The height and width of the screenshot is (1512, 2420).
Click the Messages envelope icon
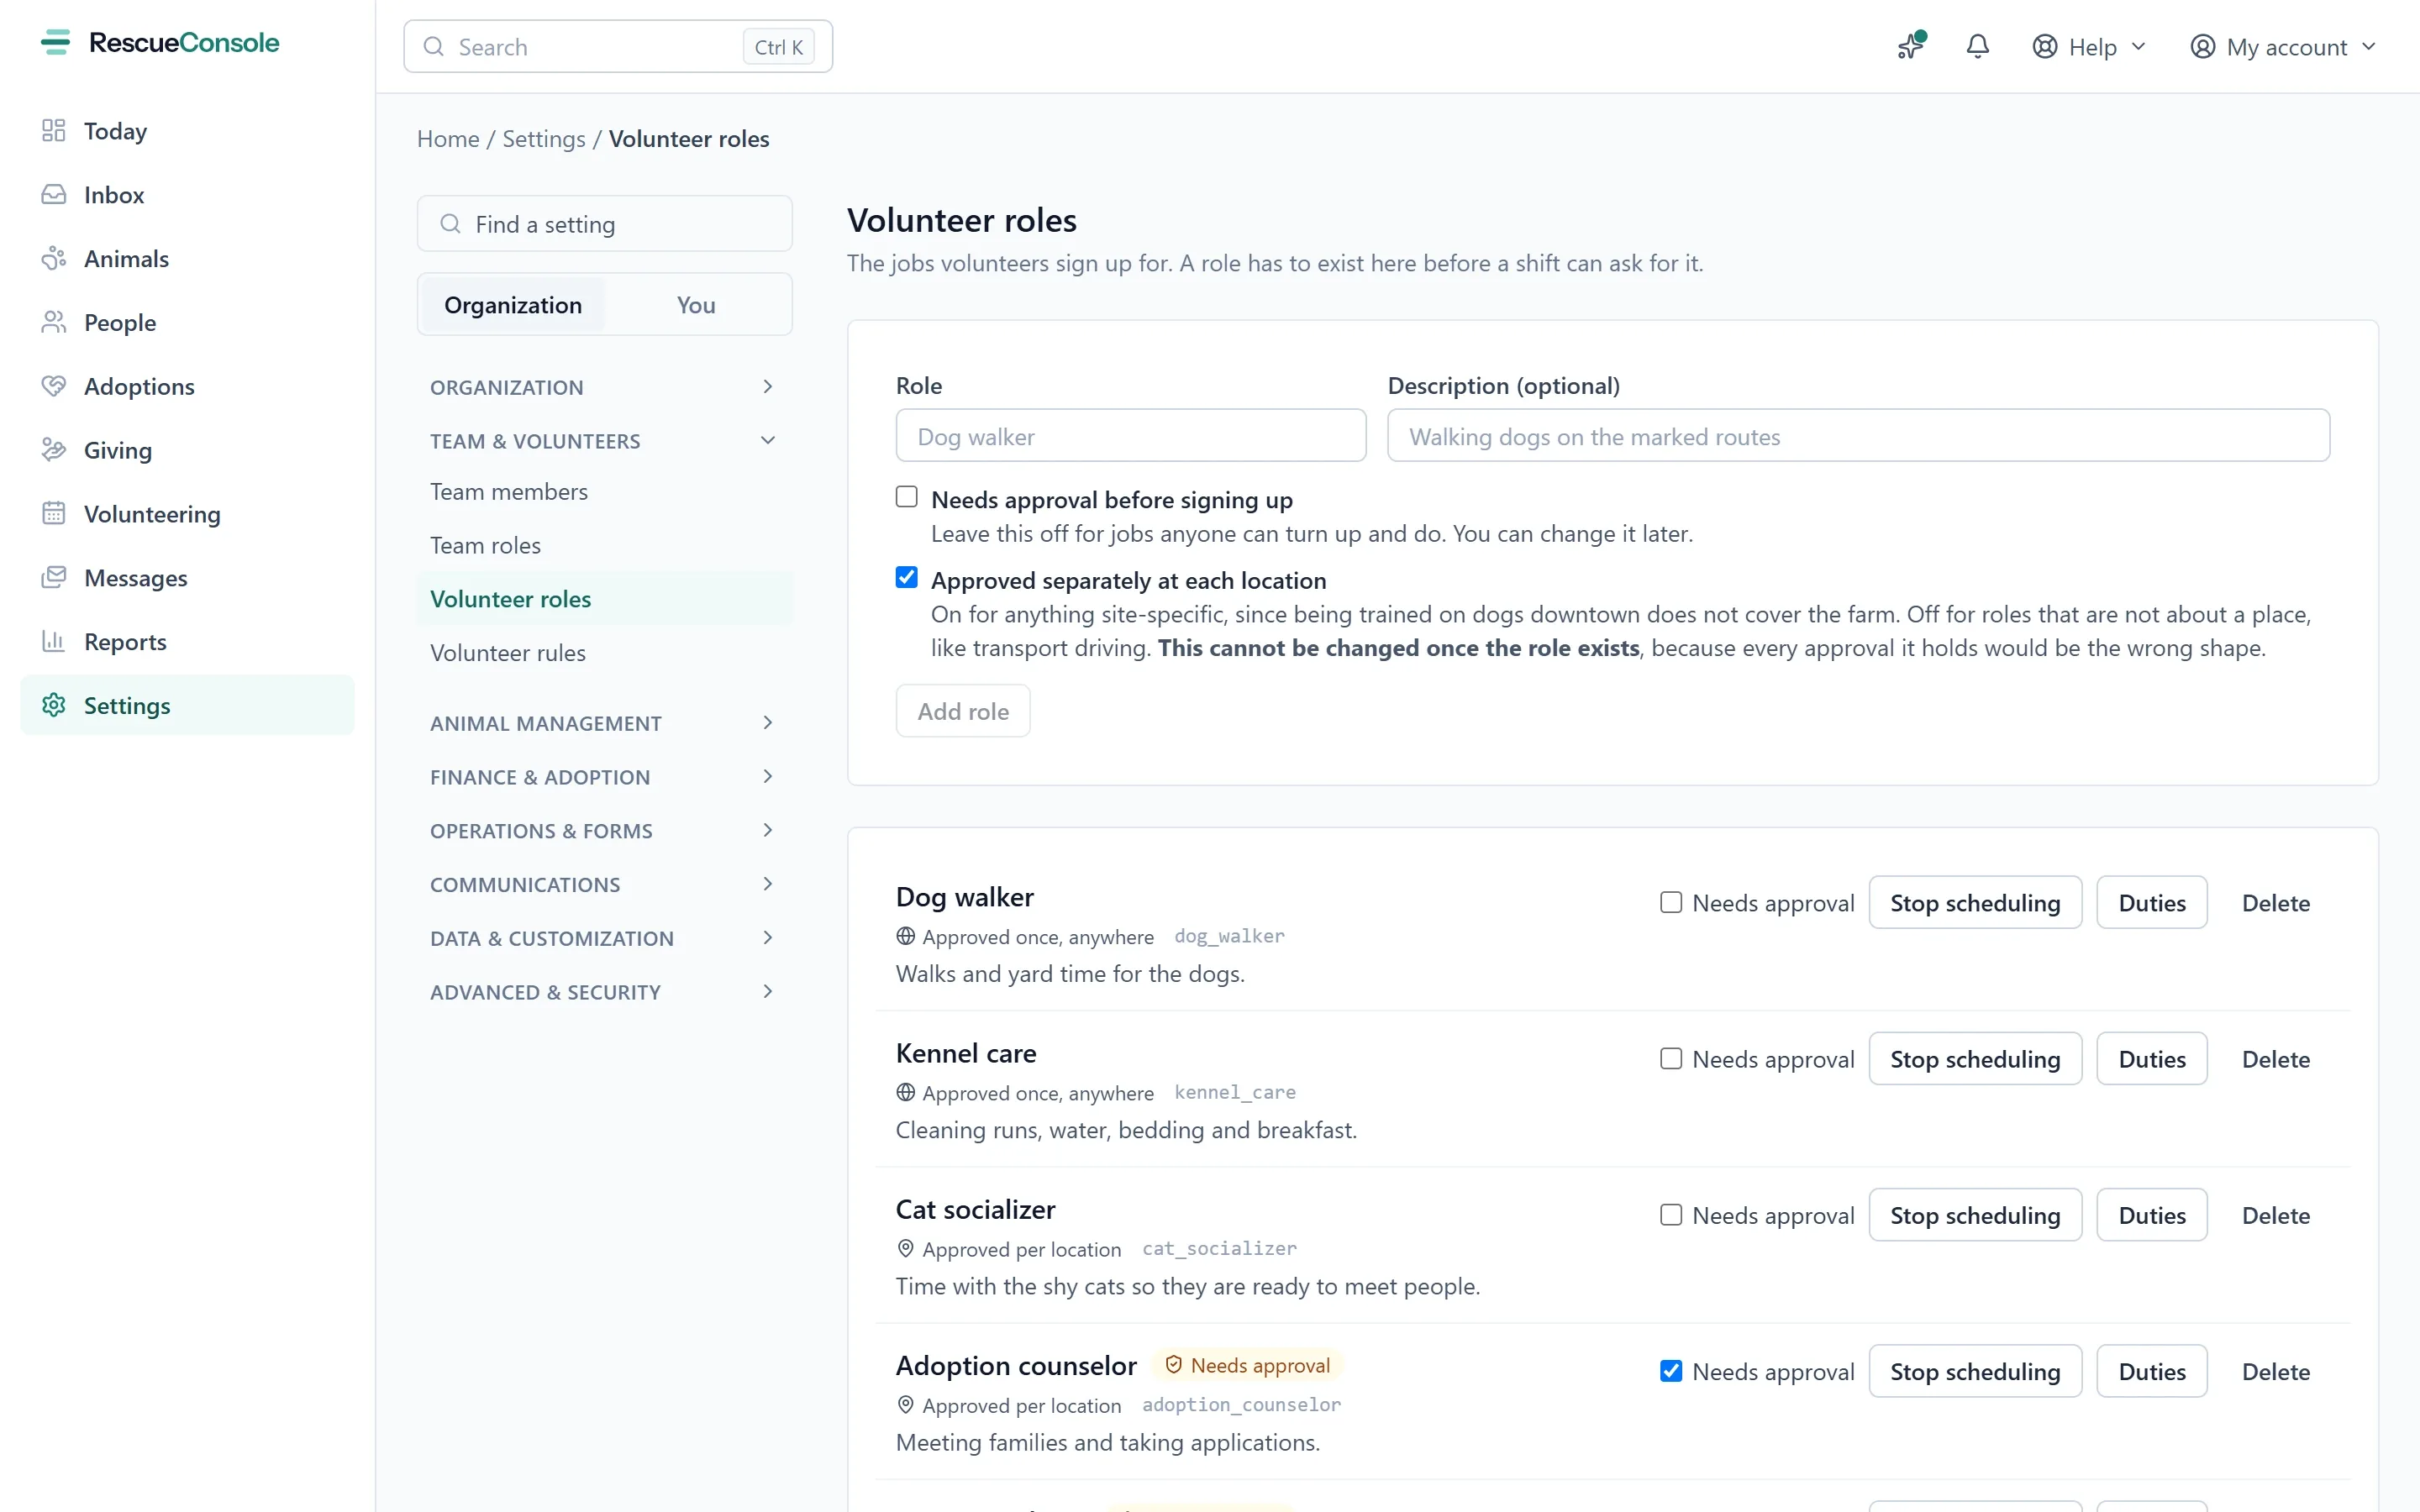54,578
